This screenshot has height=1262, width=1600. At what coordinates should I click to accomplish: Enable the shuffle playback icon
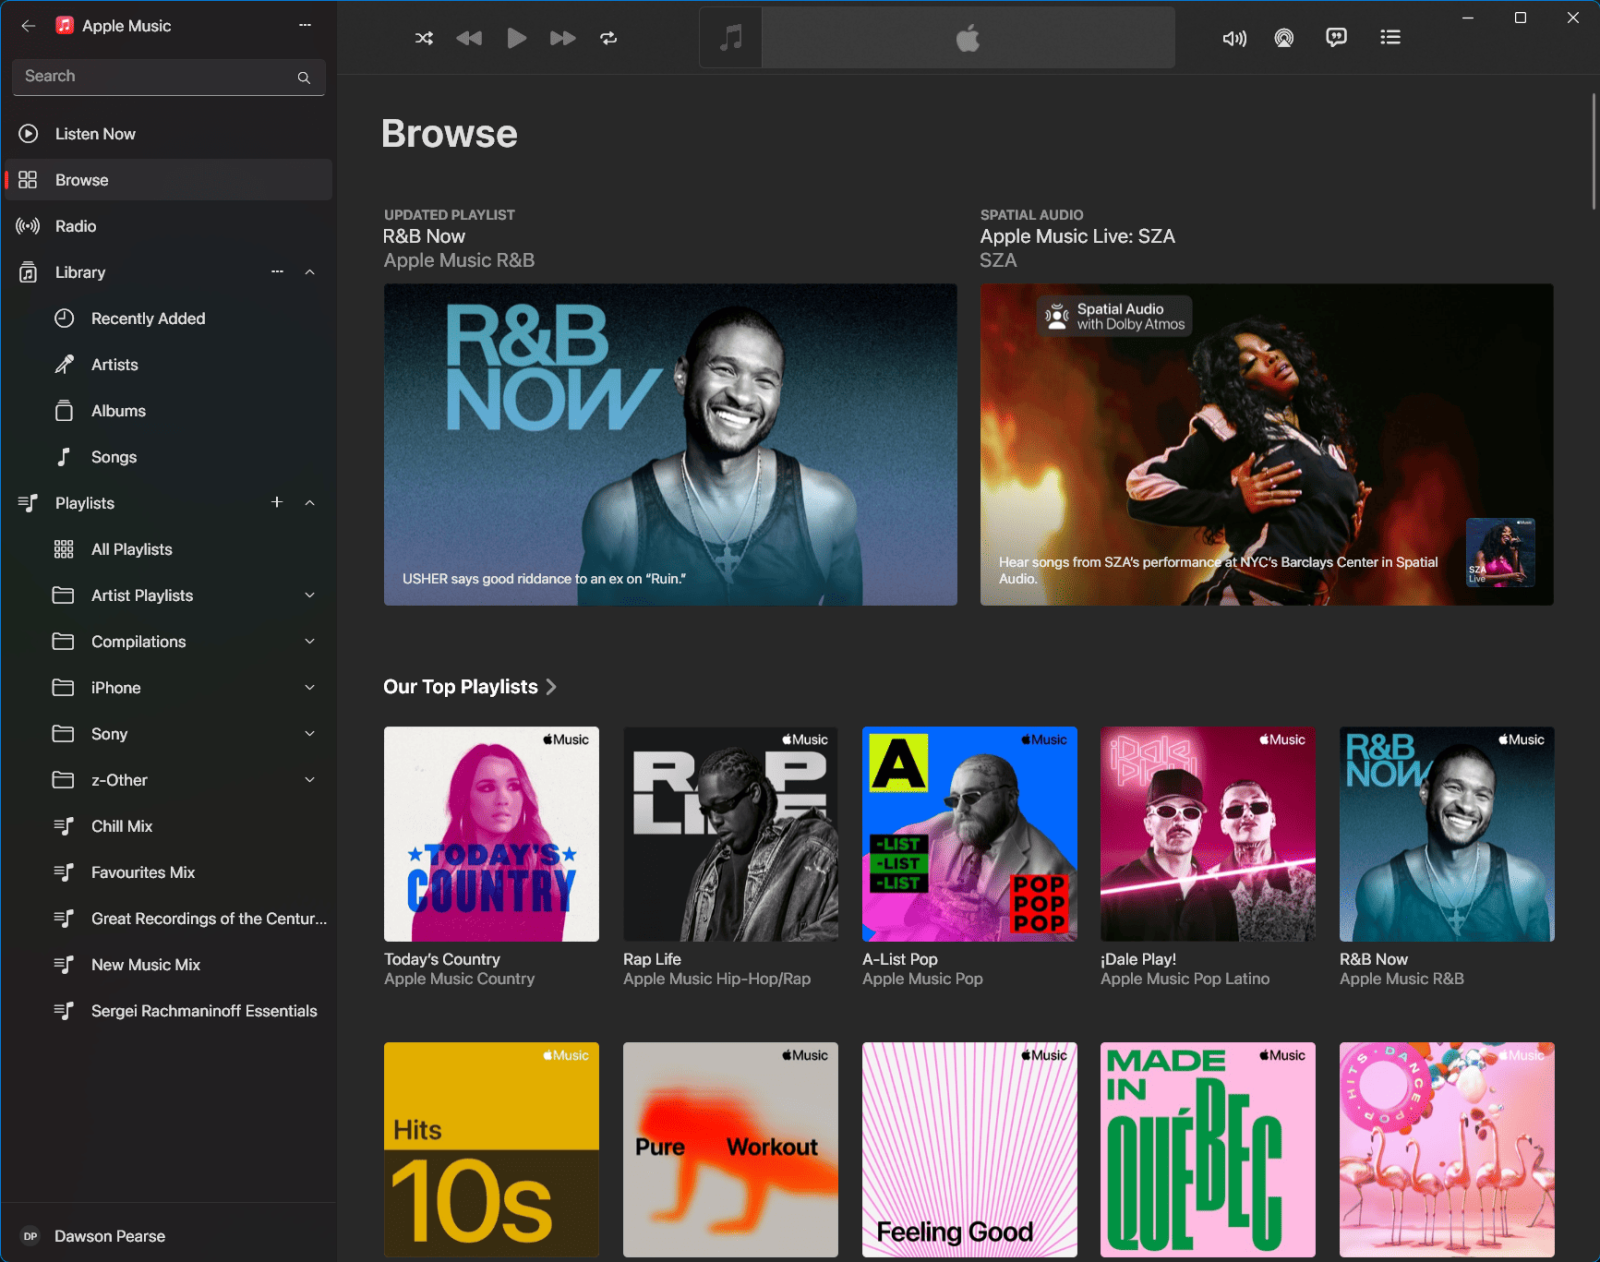(x=423, y=38)
